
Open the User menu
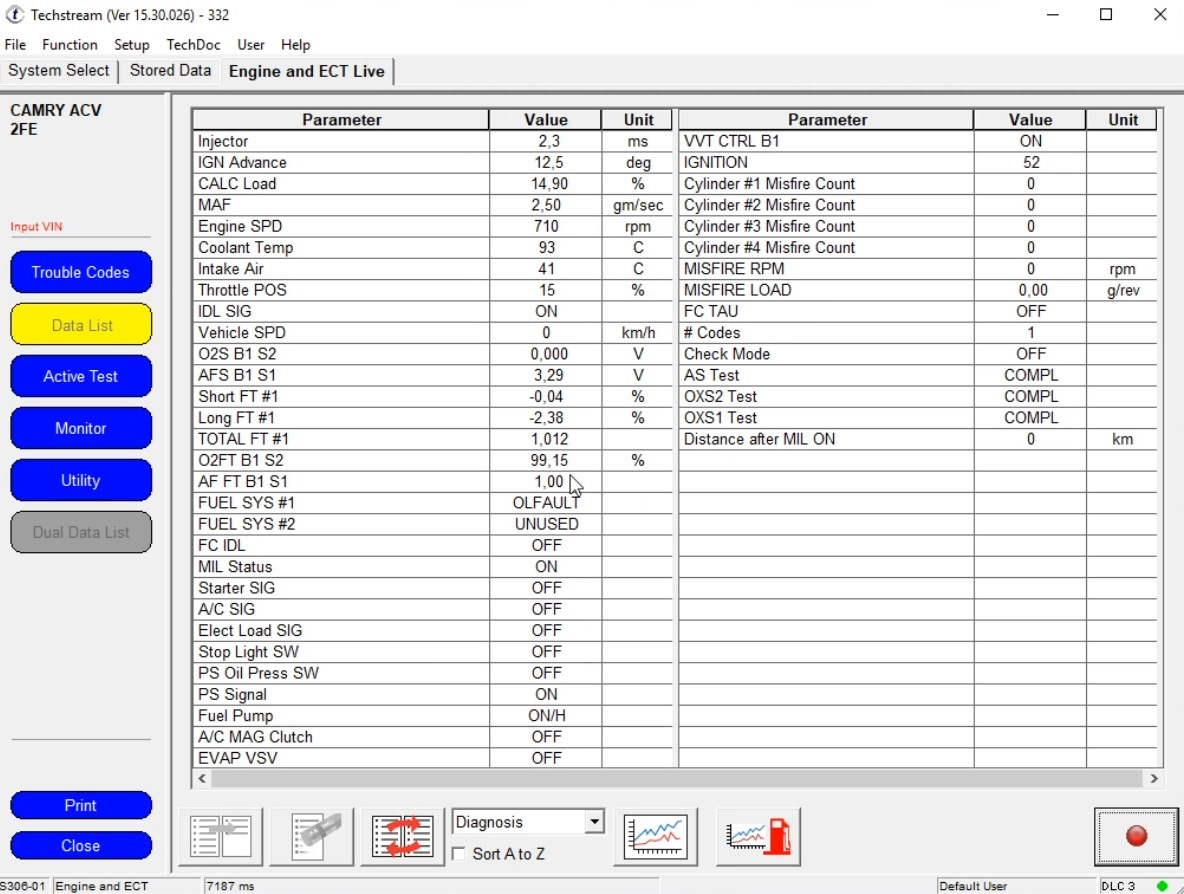coord(251,45)
